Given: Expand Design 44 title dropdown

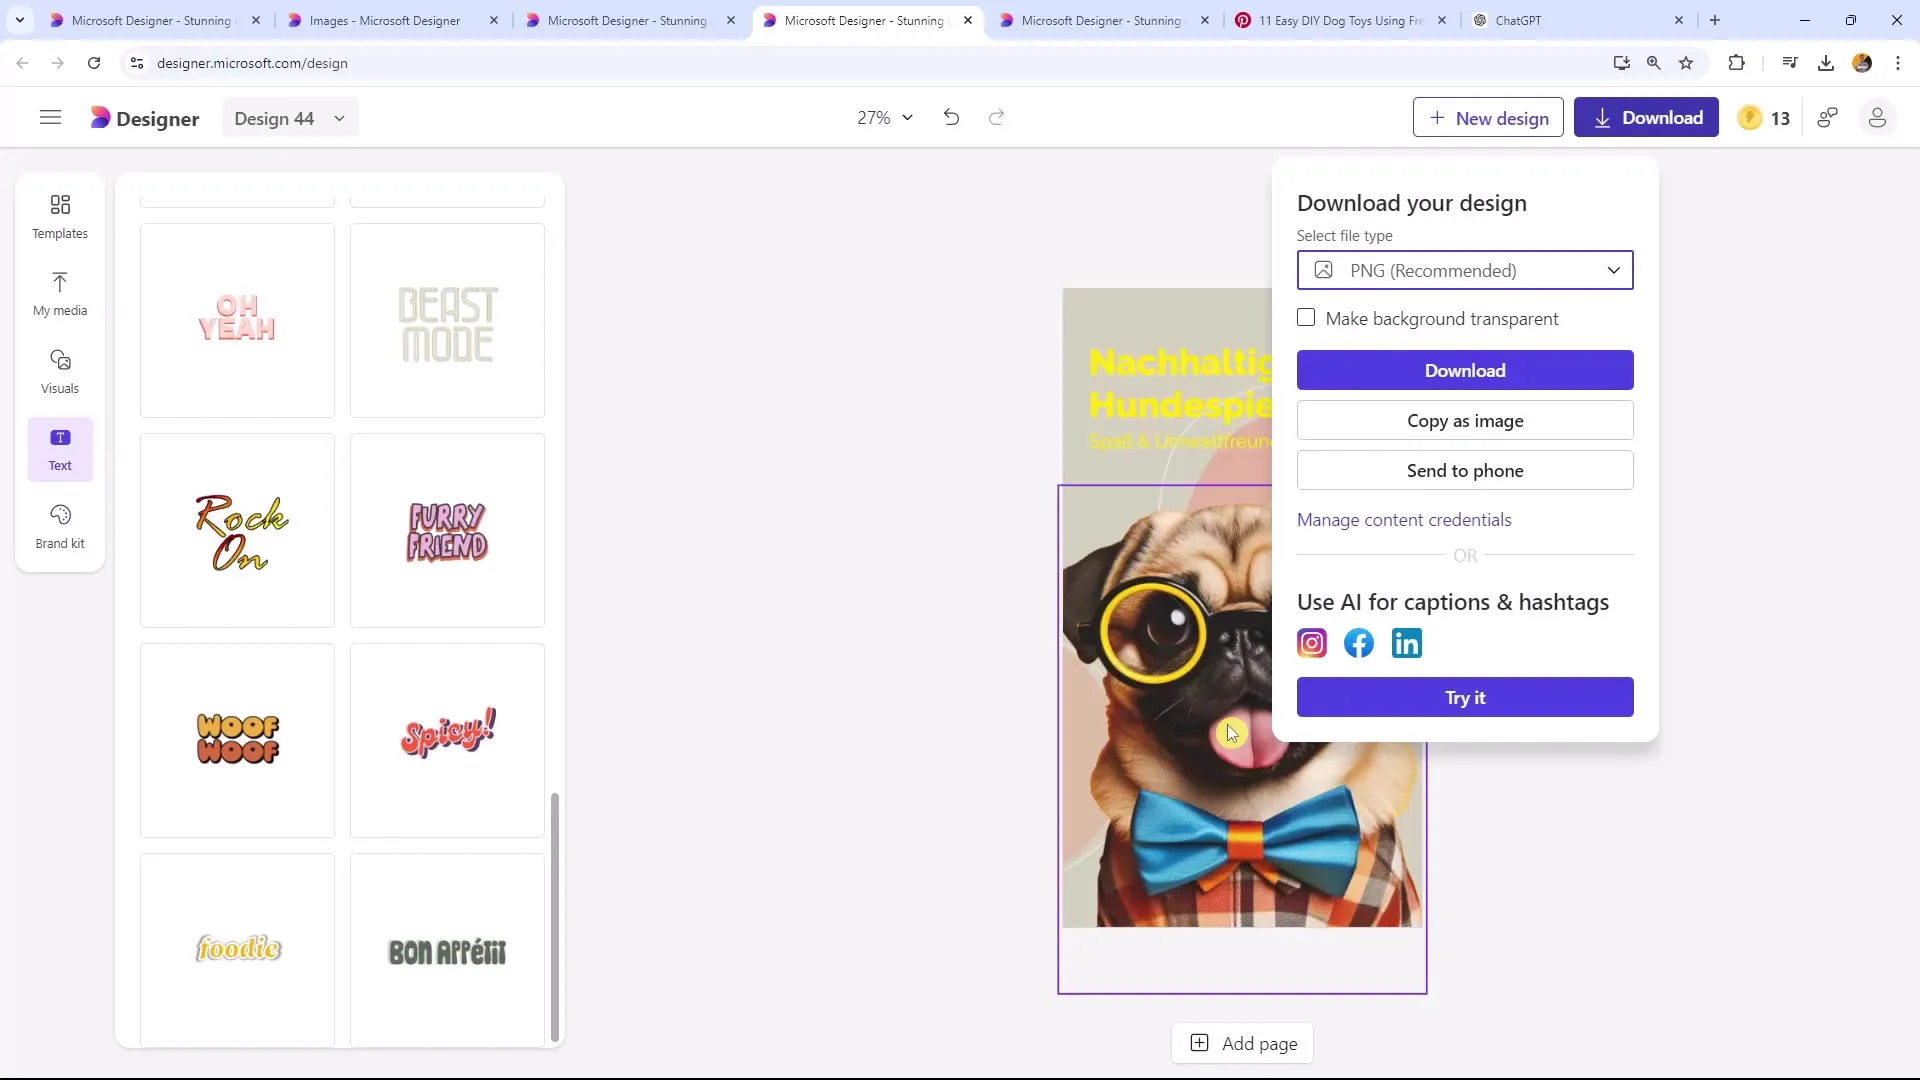Looking at the screenshot, I should (x=340, y=119).
